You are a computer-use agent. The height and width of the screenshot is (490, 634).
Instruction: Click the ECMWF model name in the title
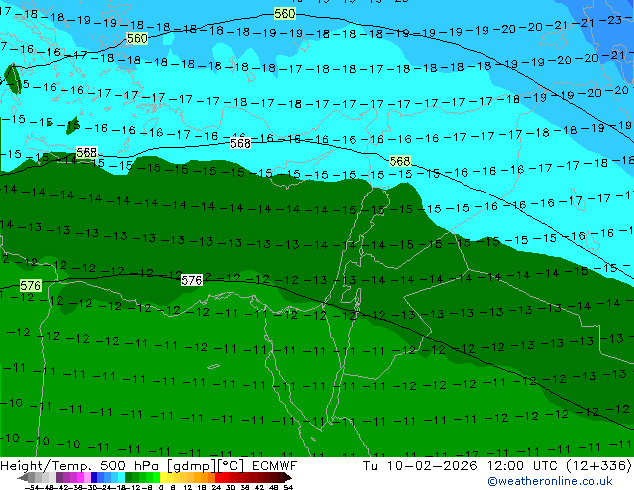[x=275, y=466]
